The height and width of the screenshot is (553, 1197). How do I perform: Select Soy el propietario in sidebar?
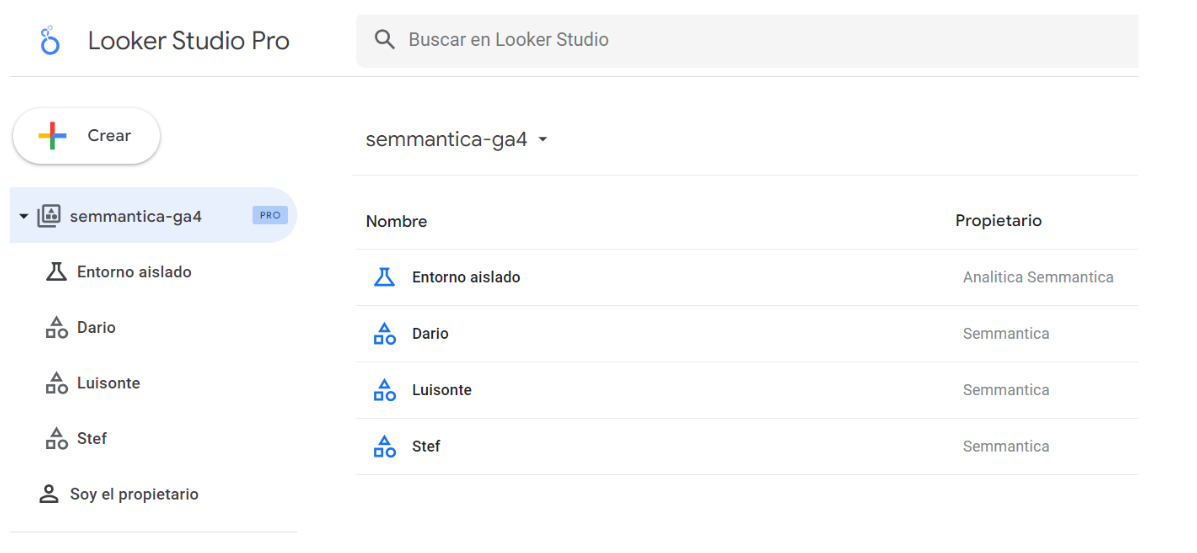[x=134, y=494]
